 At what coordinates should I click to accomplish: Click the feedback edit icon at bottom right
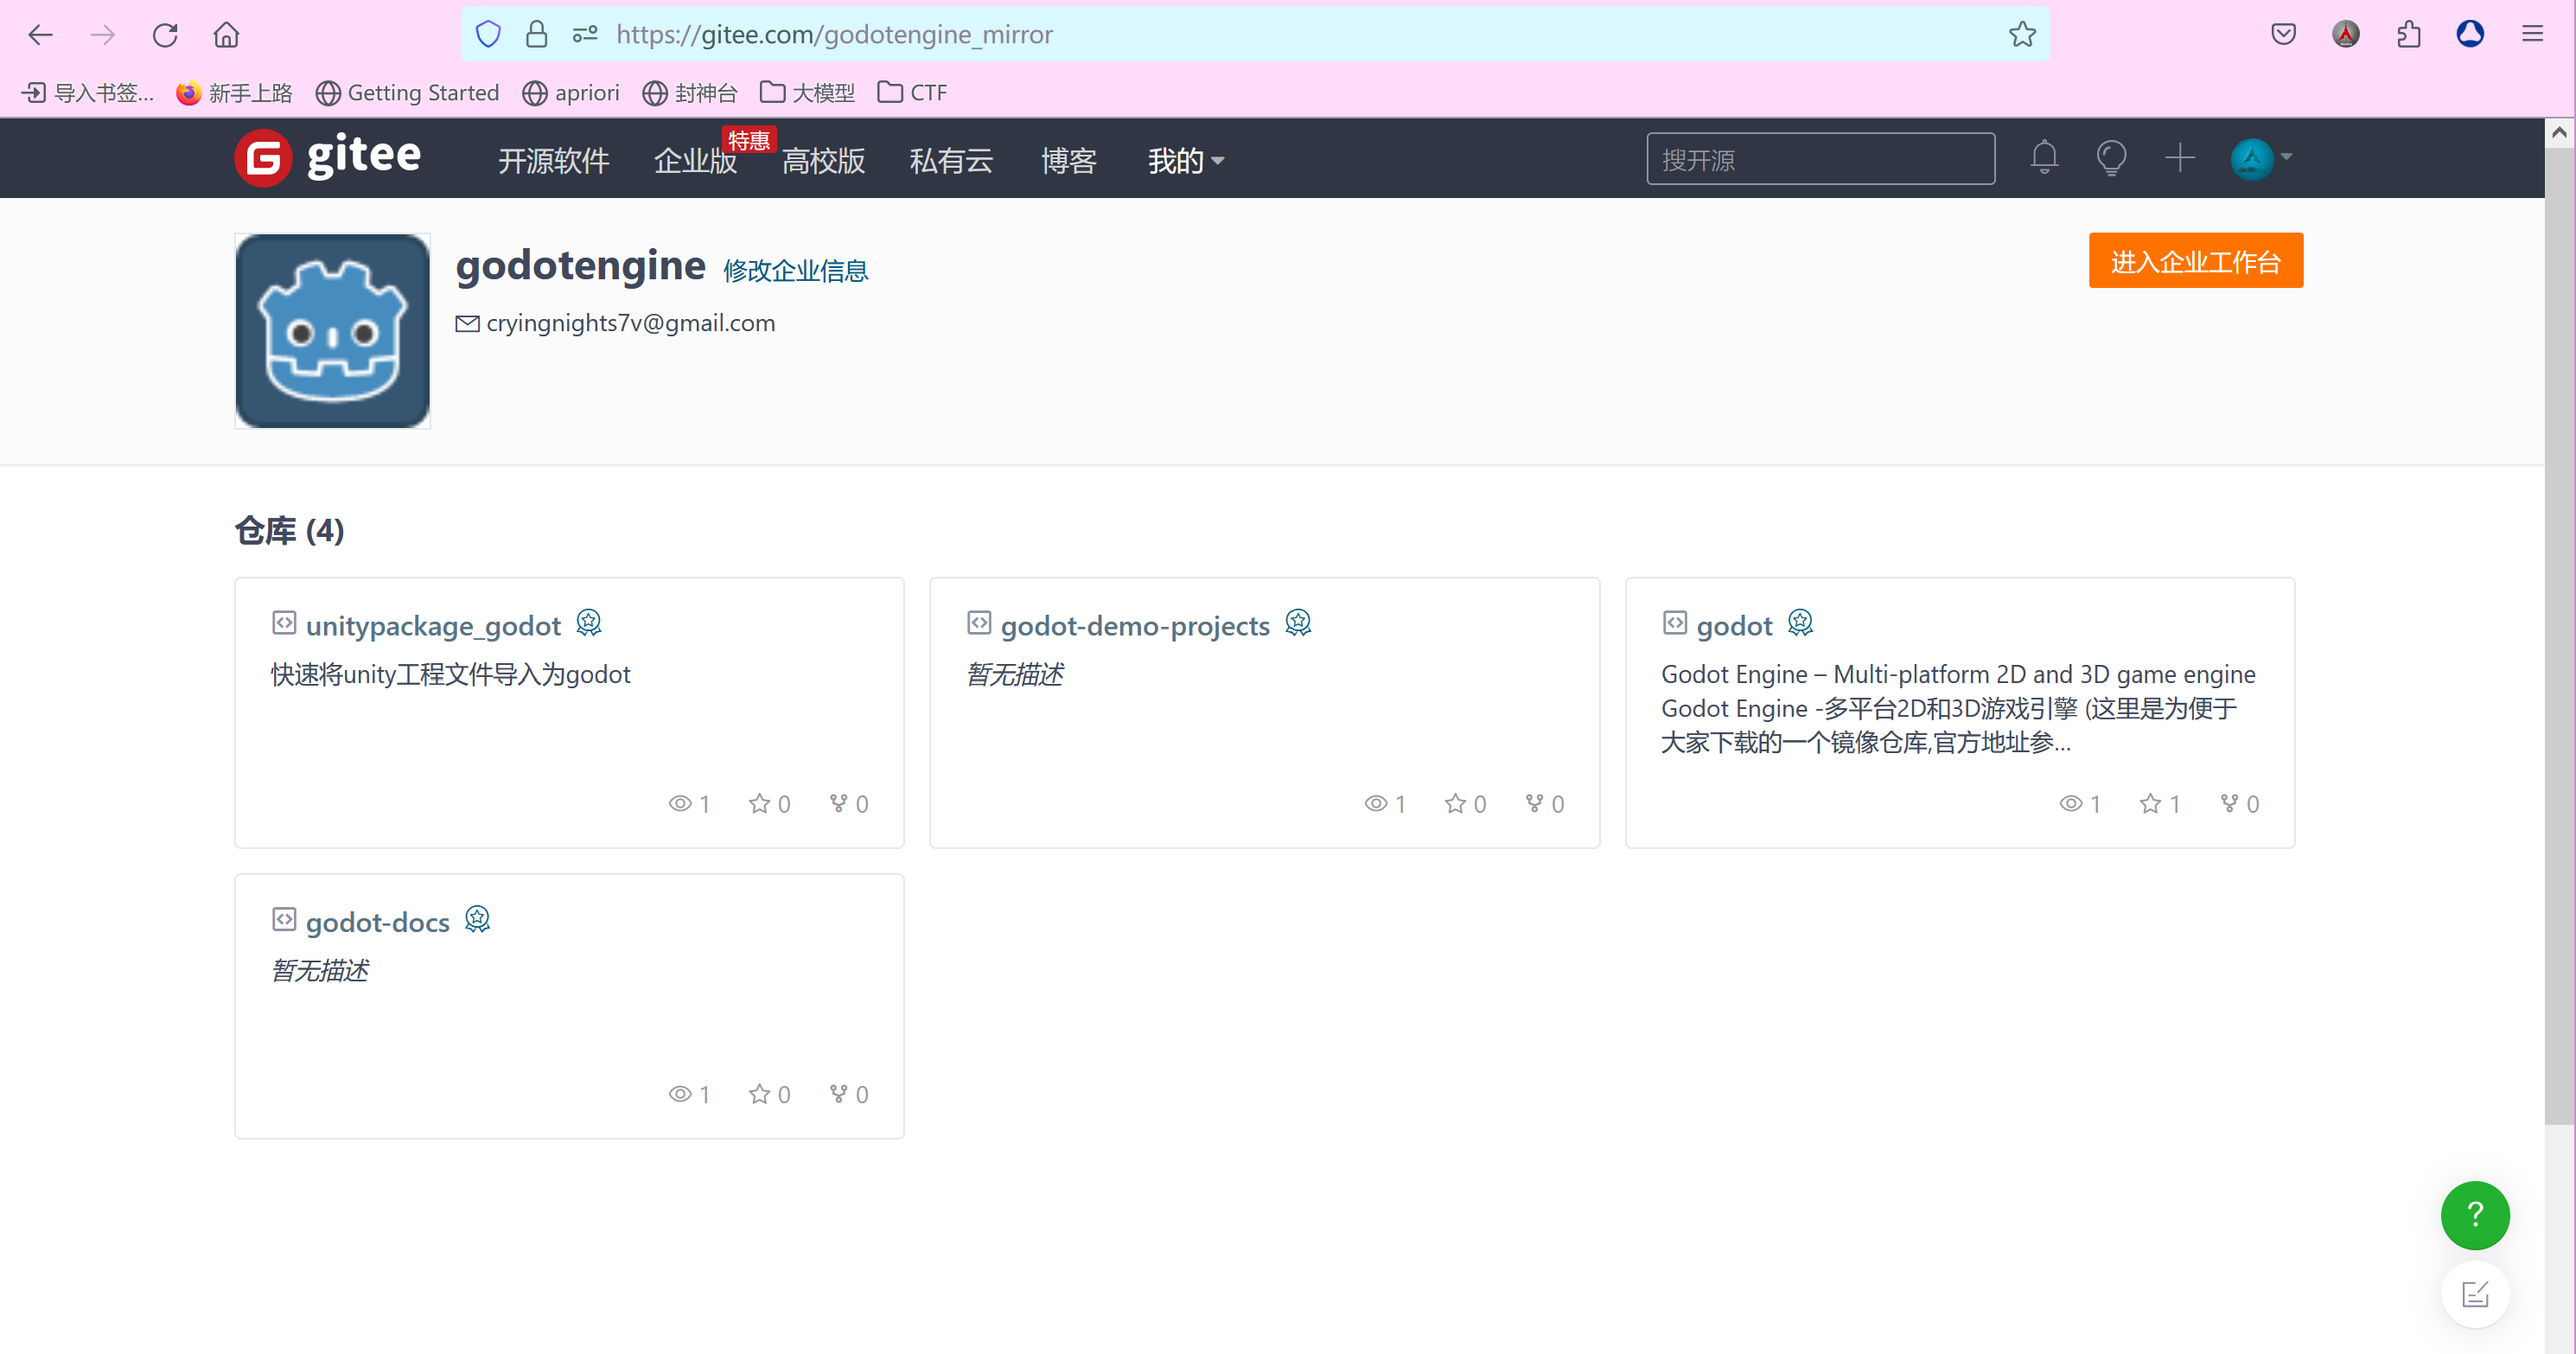pyautogui.click(x=2474, y=1295)
